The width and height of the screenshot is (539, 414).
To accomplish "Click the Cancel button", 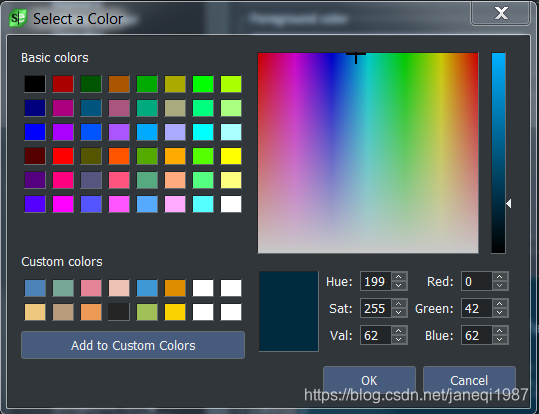I will pos(469,380).
